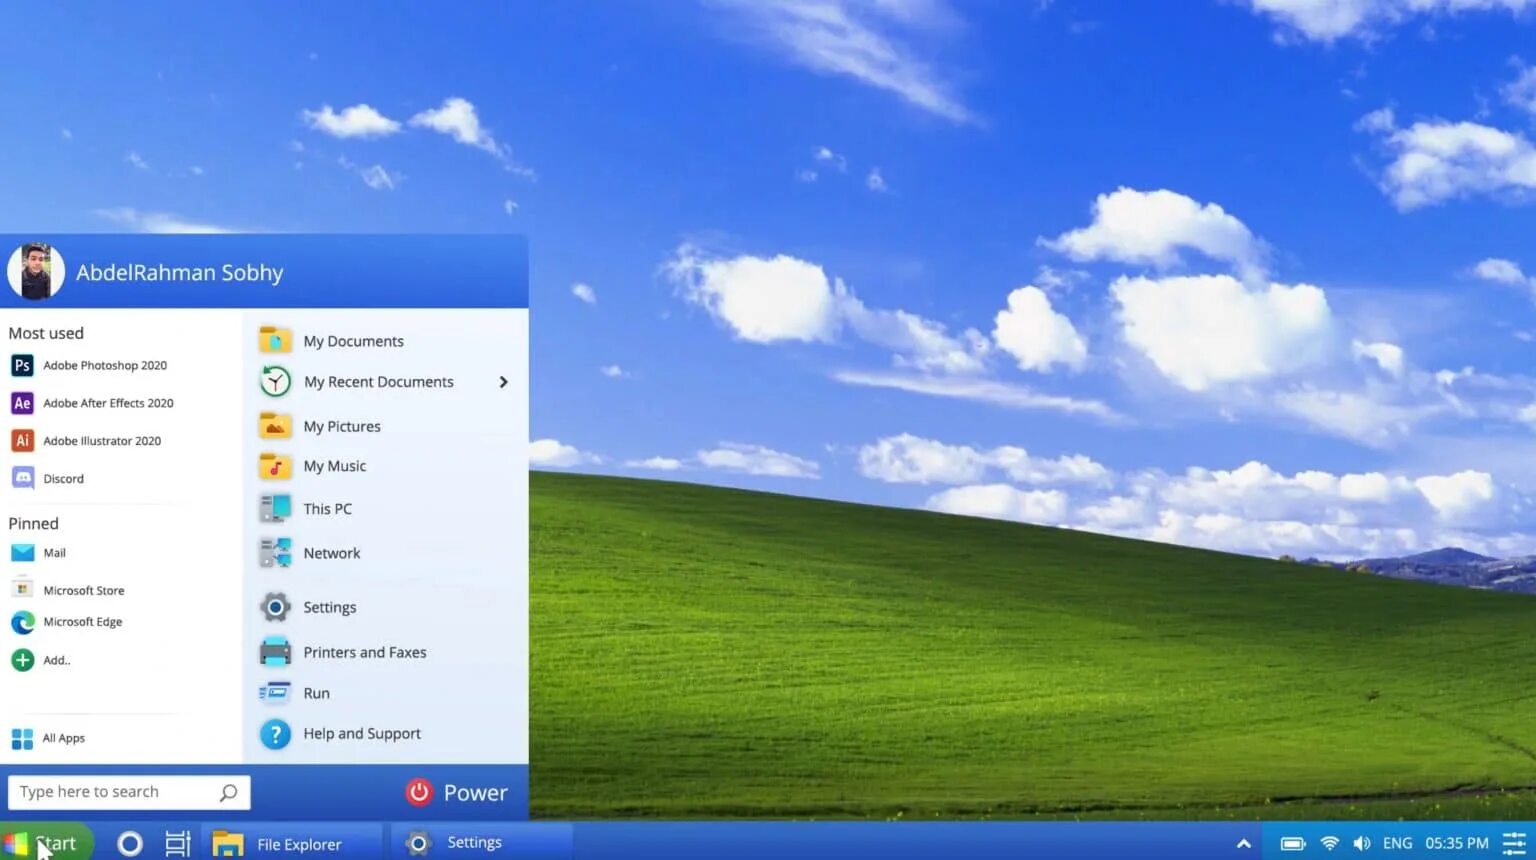This screenshot has width=1536, height=860.
Task: Toggle Wi-Fi status from the system tray
Action: point(1328,843)
